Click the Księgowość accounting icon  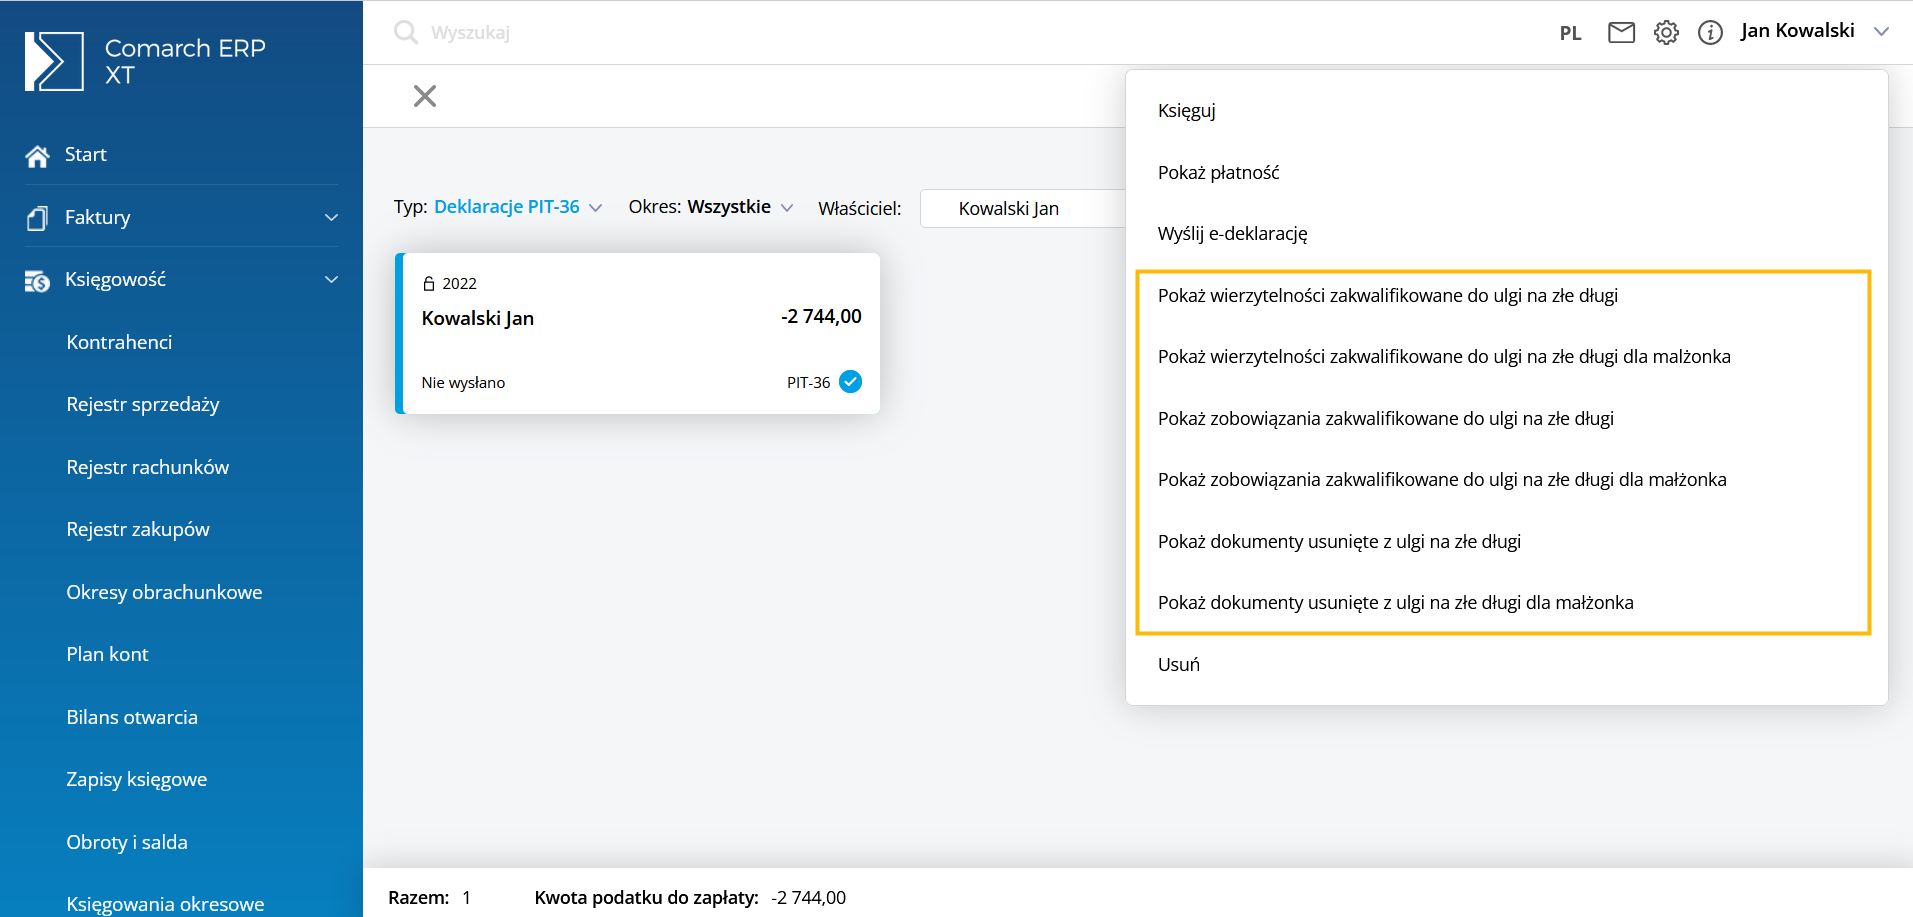click(x=38, y=281)
